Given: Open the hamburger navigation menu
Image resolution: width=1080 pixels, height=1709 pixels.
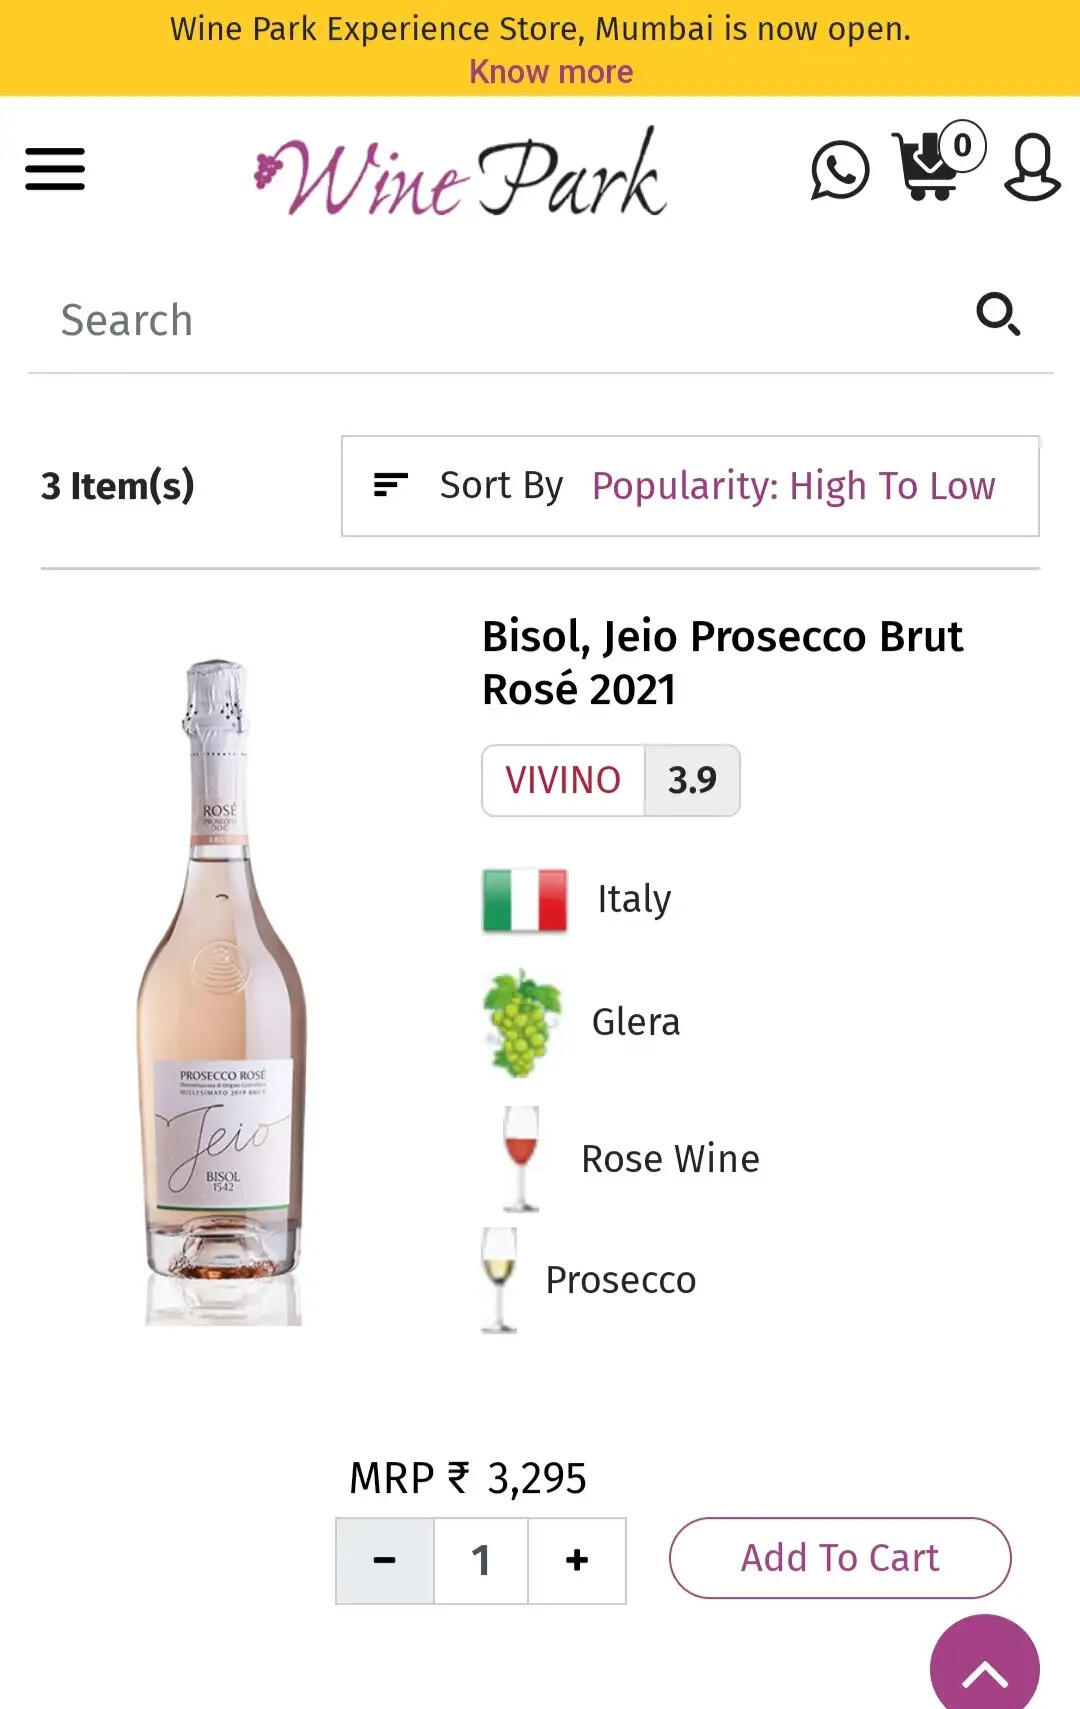Looking at the screenshot, I should [x=55, y=168].
